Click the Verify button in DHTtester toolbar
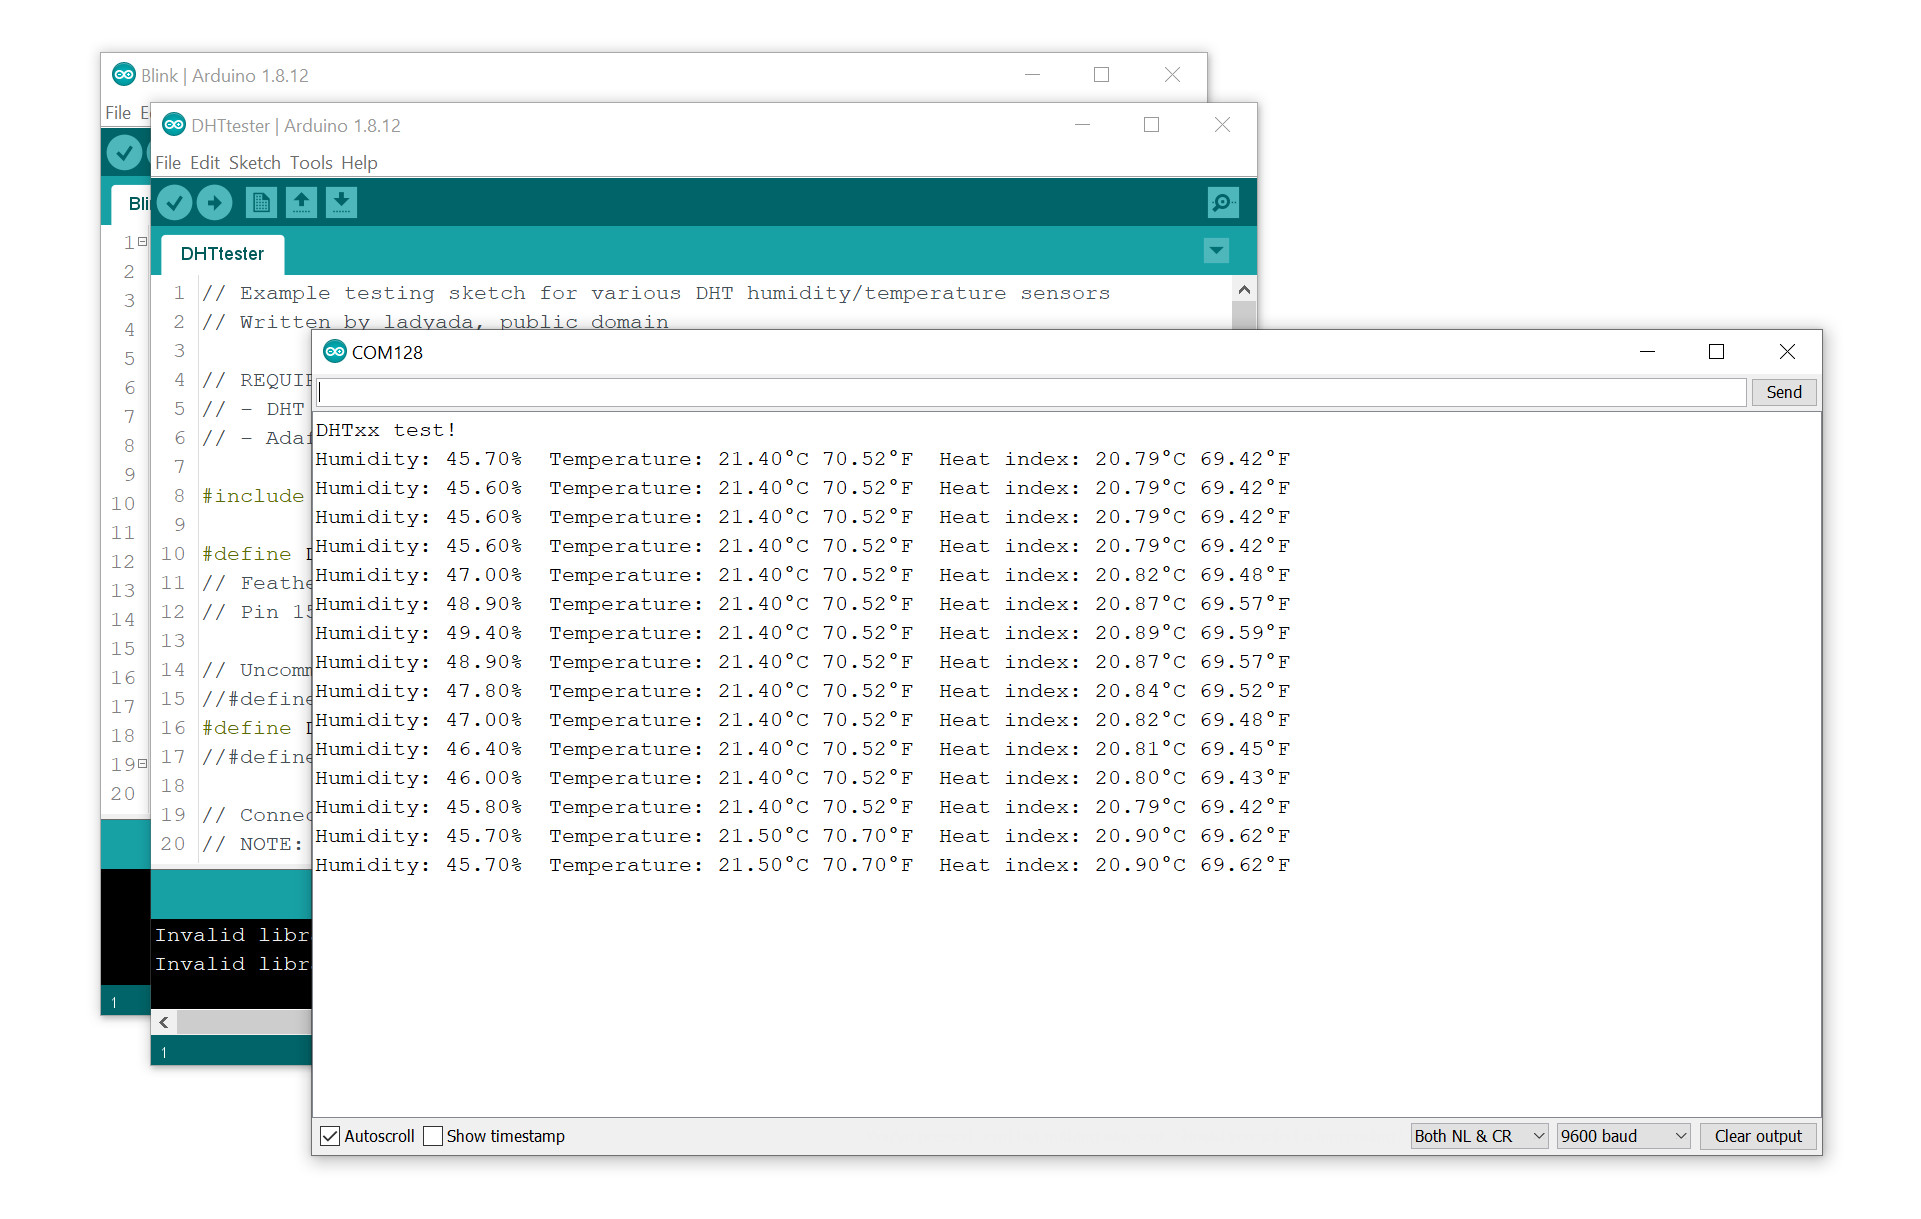Screen dimensions: 1921x1219 pyautogui.click(x=174, y=203)
